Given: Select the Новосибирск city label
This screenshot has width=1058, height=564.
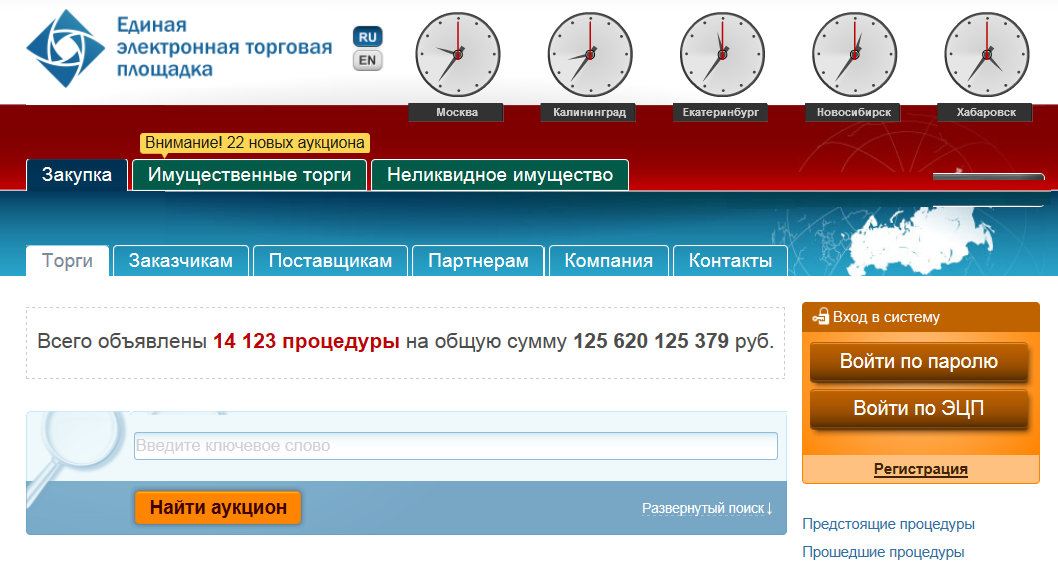Looking at the screenshot, I should 853,112.
